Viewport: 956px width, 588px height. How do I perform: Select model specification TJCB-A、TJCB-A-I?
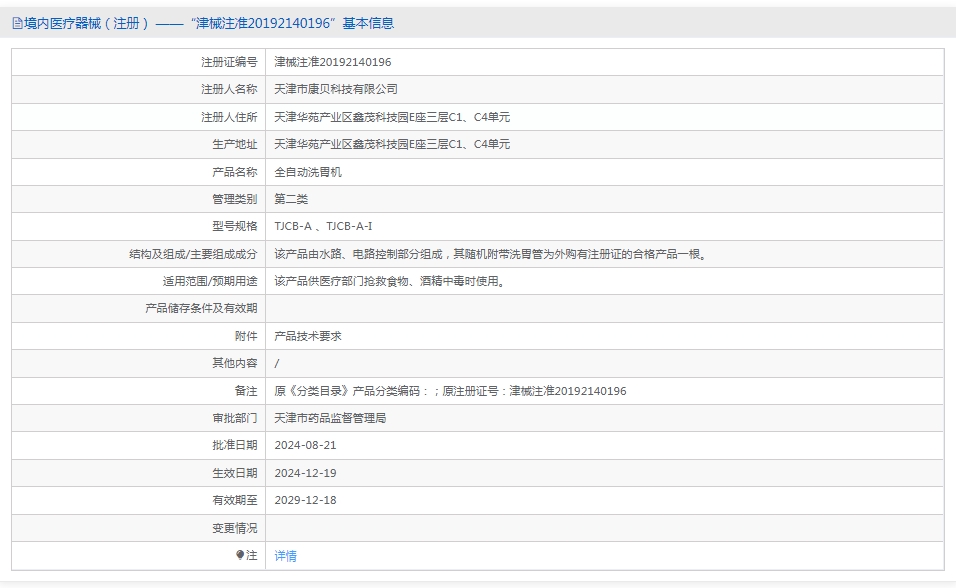pyautogui.click(x=323, y=226)
